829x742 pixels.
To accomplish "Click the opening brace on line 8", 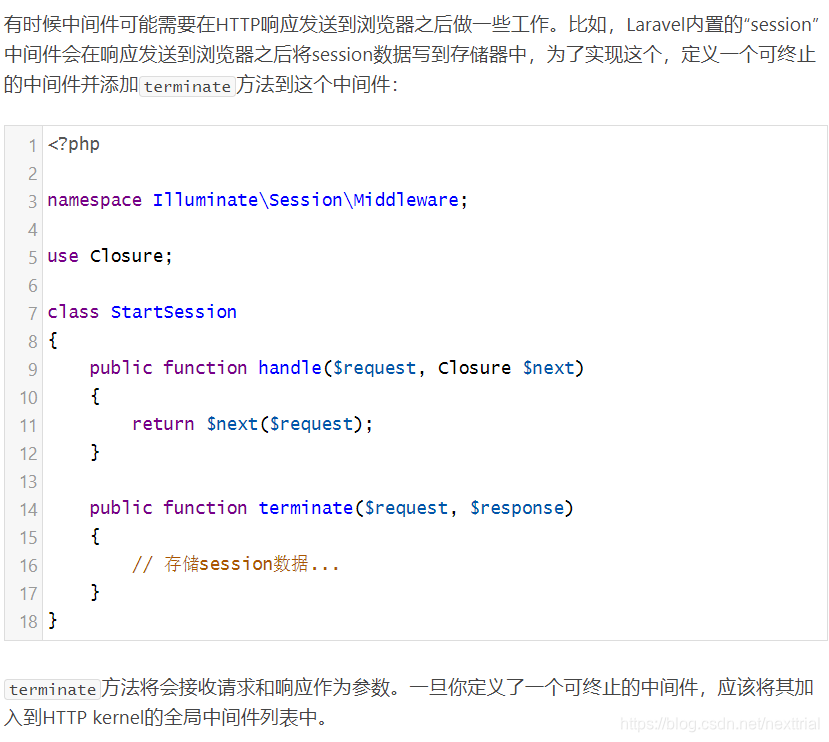I will point(52,340).
